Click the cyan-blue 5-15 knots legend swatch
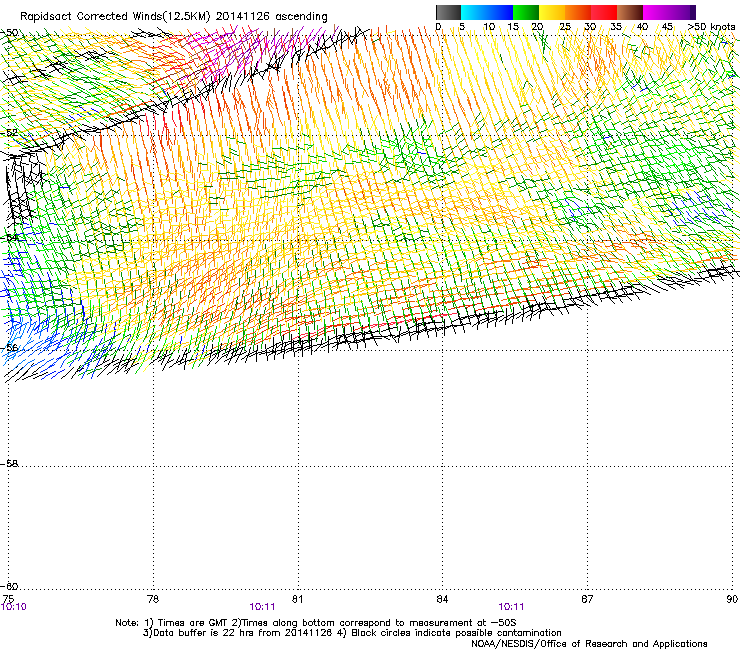The width and height of the screenshot is (740, 650). (487, 12)
